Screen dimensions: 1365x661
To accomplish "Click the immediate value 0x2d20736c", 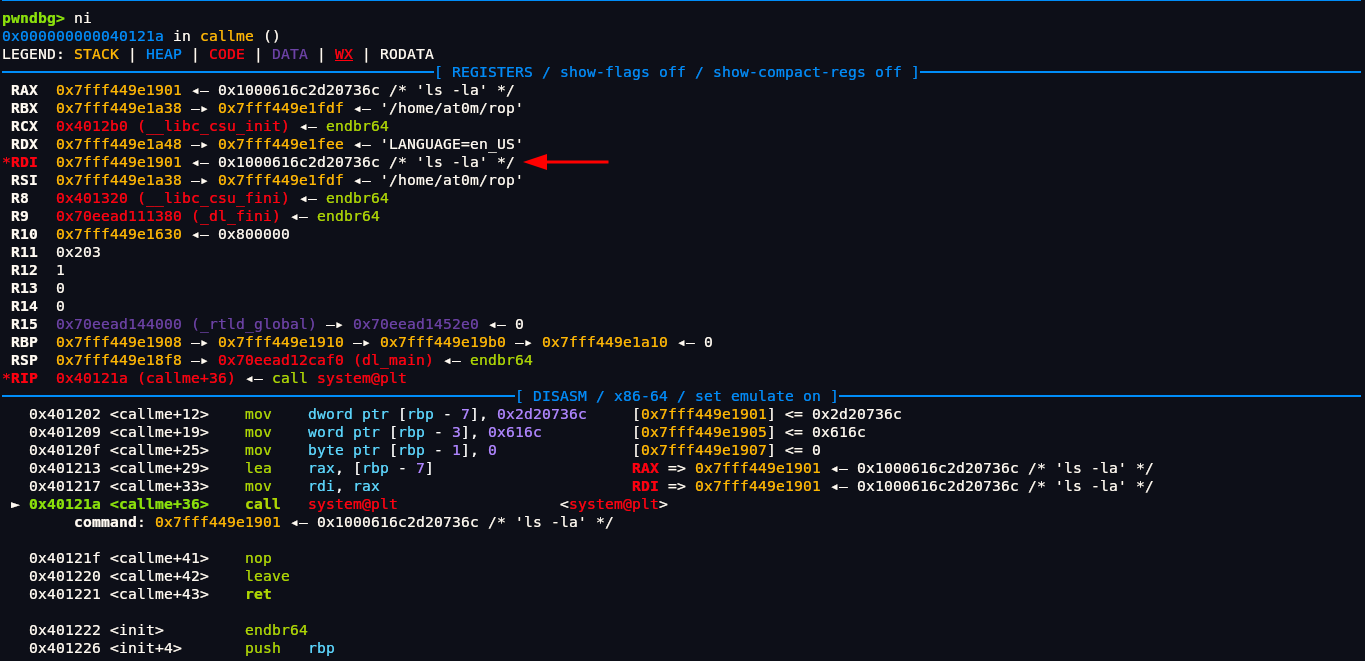I will pos(541,414).
